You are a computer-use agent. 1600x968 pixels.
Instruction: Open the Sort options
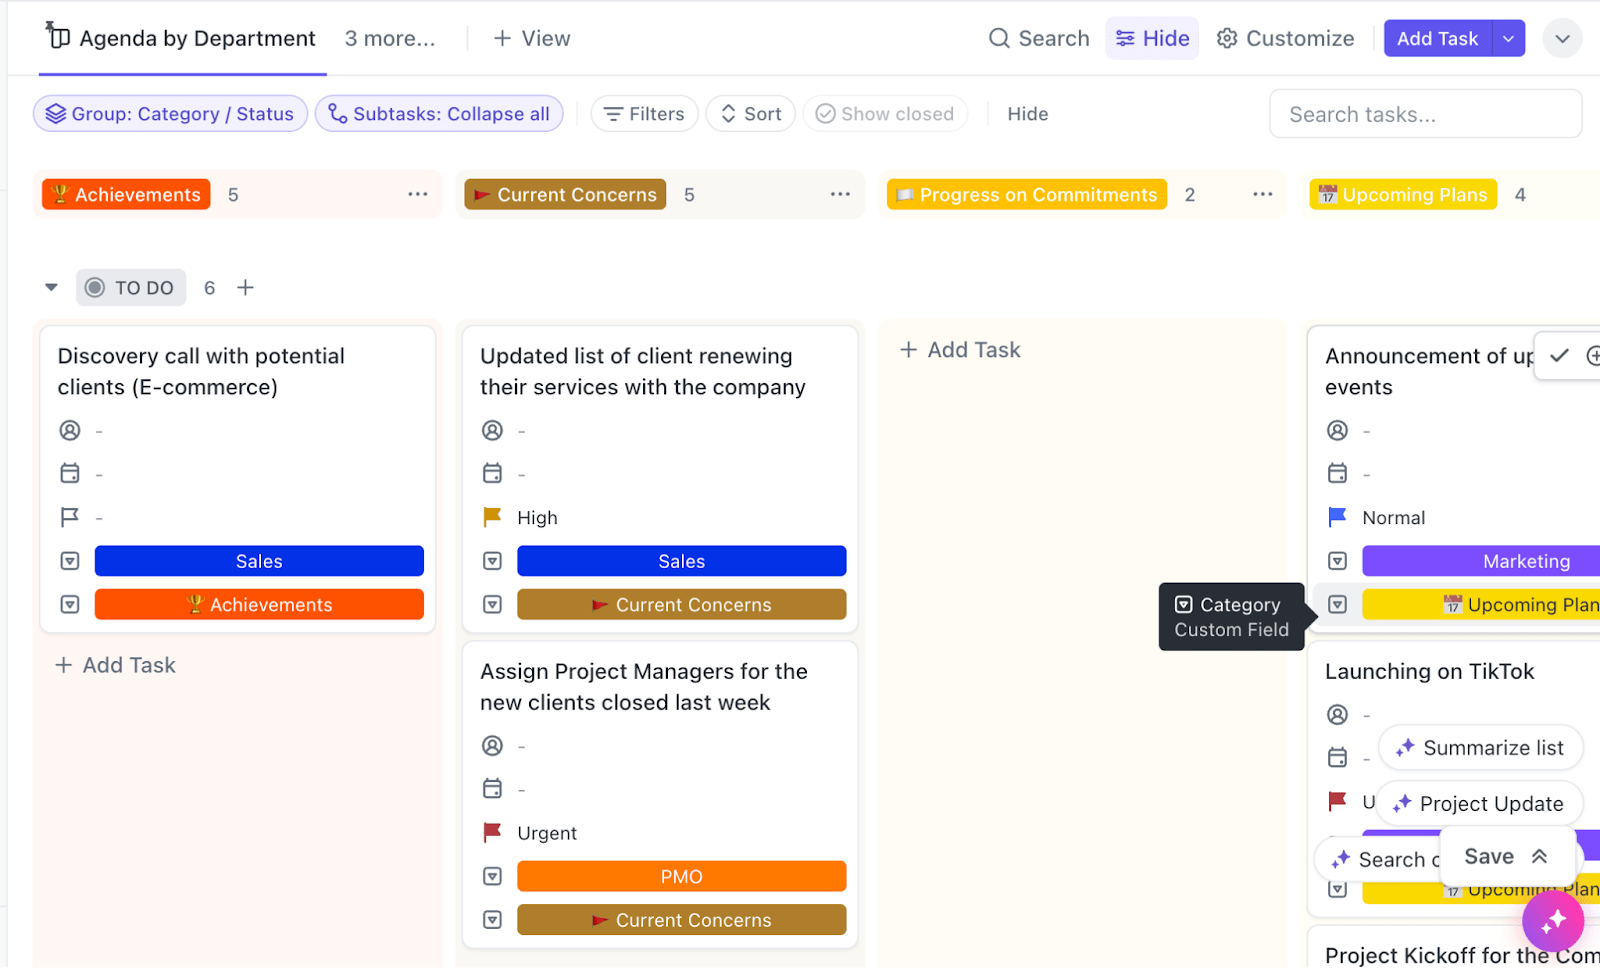[751, 114]
